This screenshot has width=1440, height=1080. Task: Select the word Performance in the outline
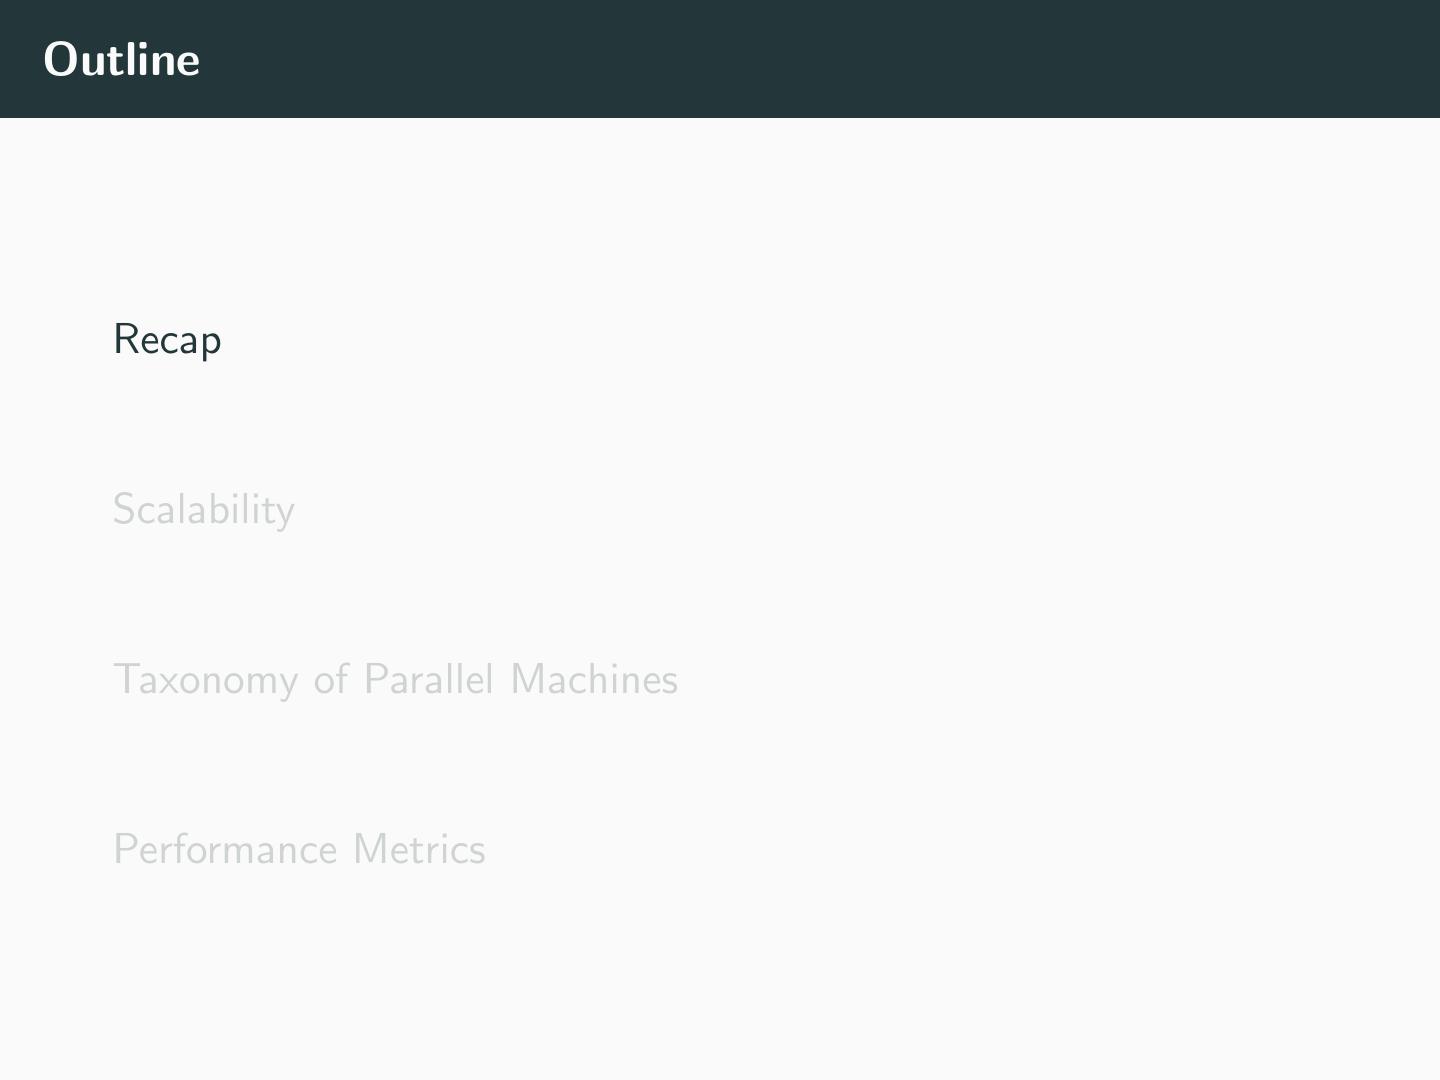pyautogui.click(x=225, y=850)
